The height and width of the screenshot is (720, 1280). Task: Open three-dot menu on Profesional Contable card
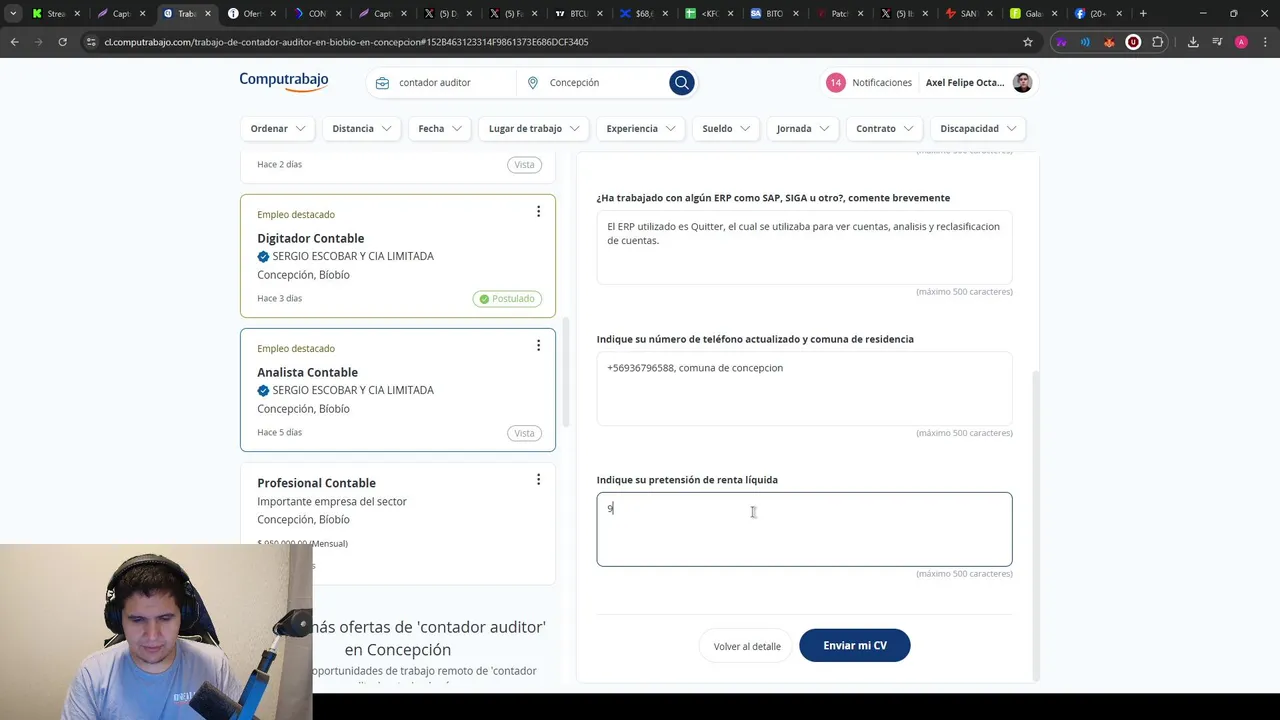pyautogui.click(x=538, y=479)
